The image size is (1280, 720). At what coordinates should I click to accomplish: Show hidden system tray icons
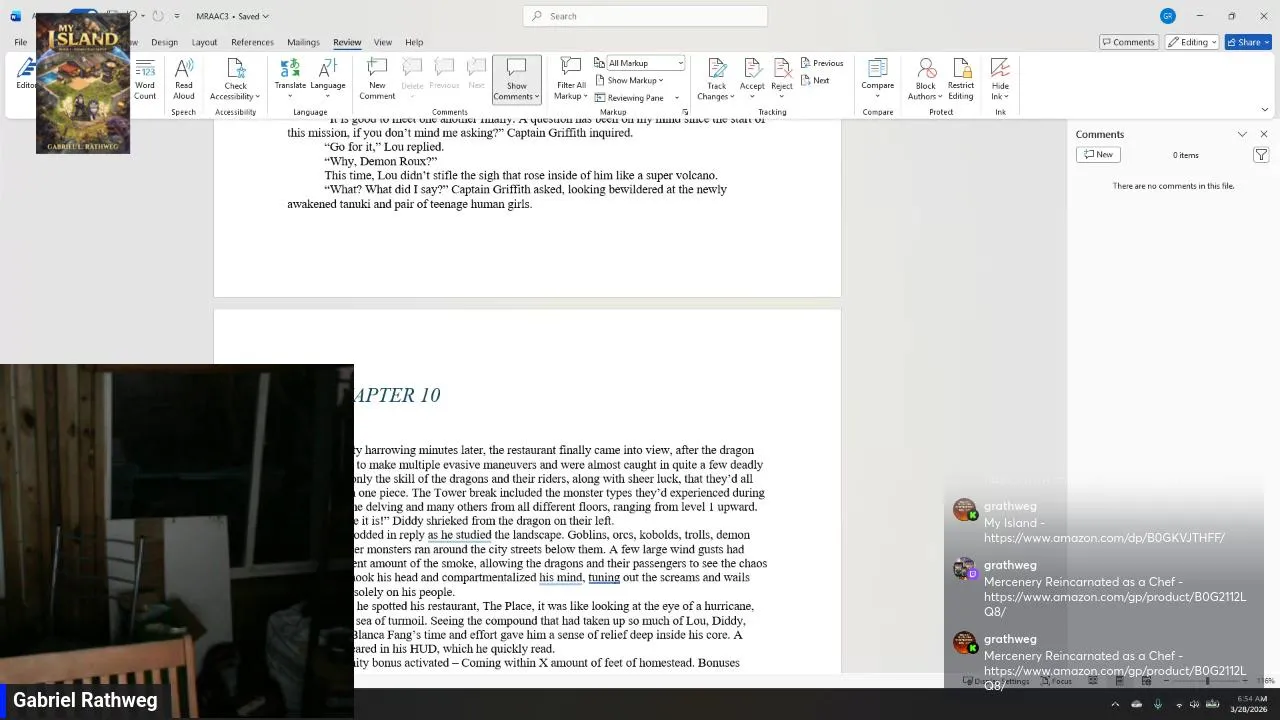coord(1115,704)
